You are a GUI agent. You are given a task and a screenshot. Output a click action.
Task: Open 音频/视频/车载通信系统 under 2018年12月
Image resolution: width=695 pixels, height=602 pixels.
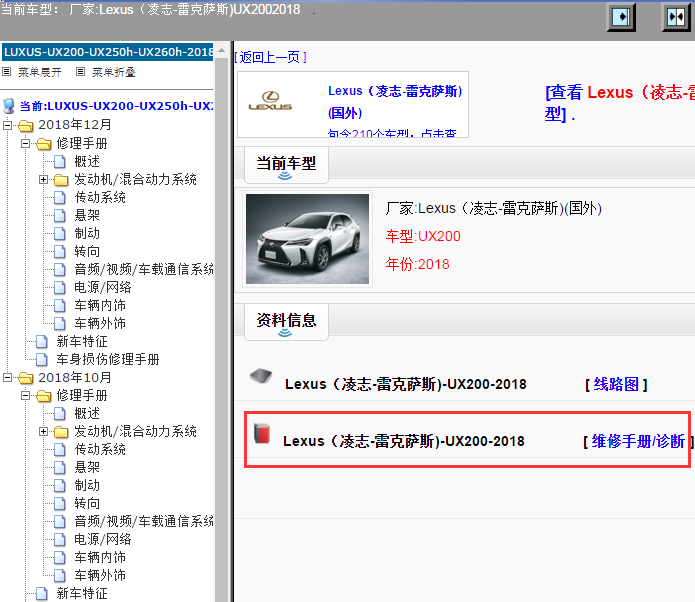coord(144,269)
